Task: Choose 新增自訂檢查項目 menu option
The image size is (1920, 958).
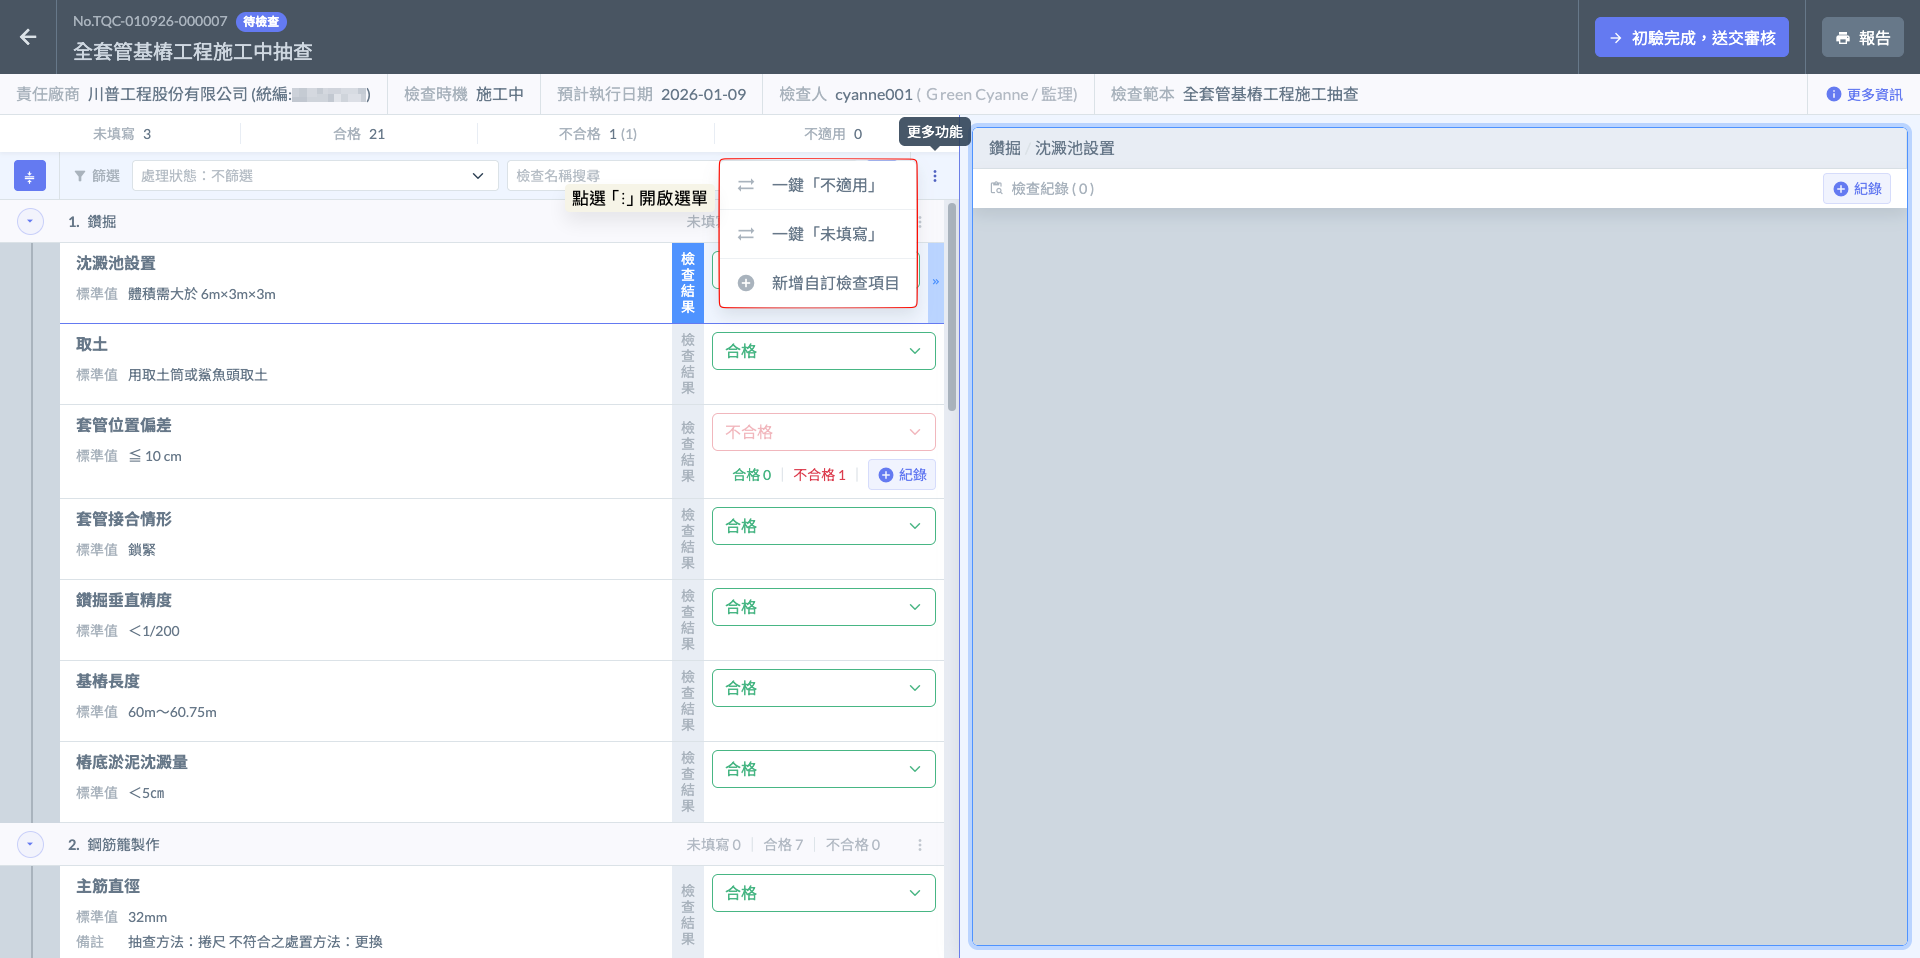Action: click(x=833, y=283)
